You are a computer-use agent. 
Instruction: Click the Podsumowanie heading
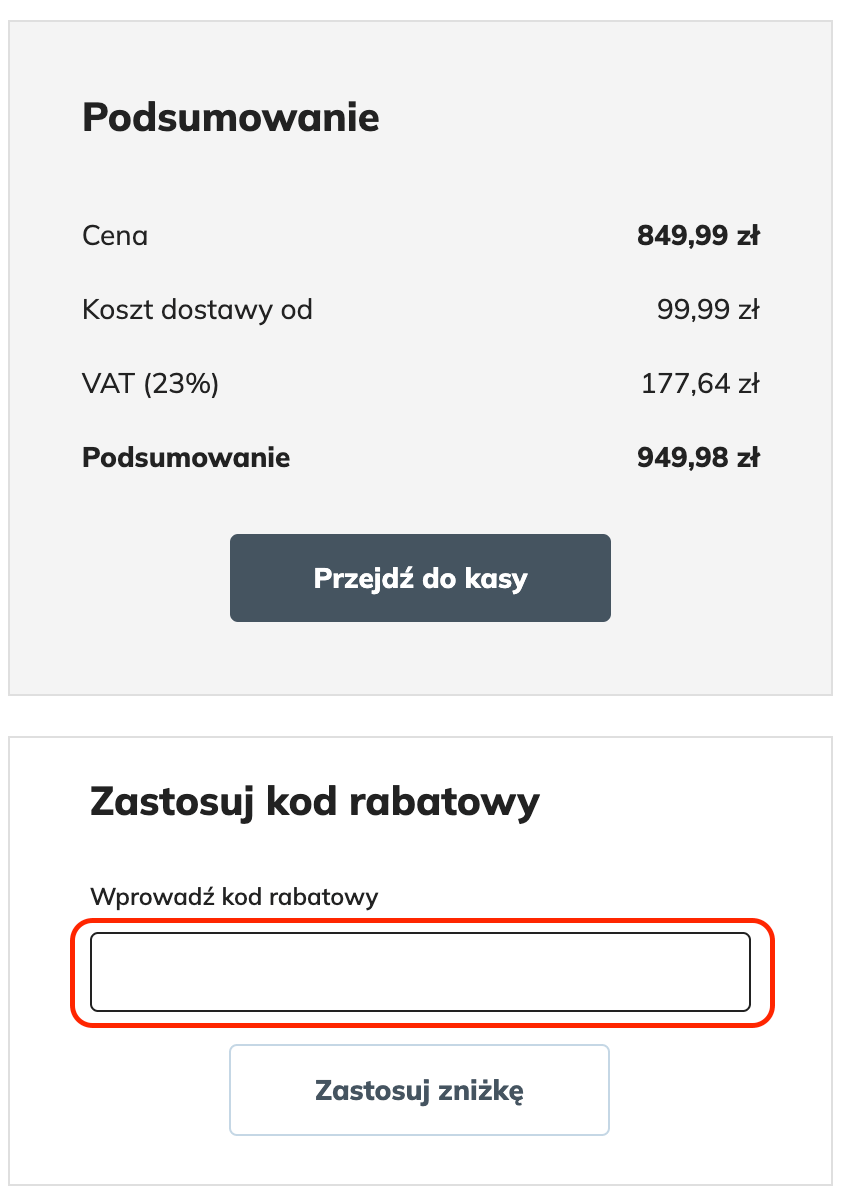pos(231,117)
